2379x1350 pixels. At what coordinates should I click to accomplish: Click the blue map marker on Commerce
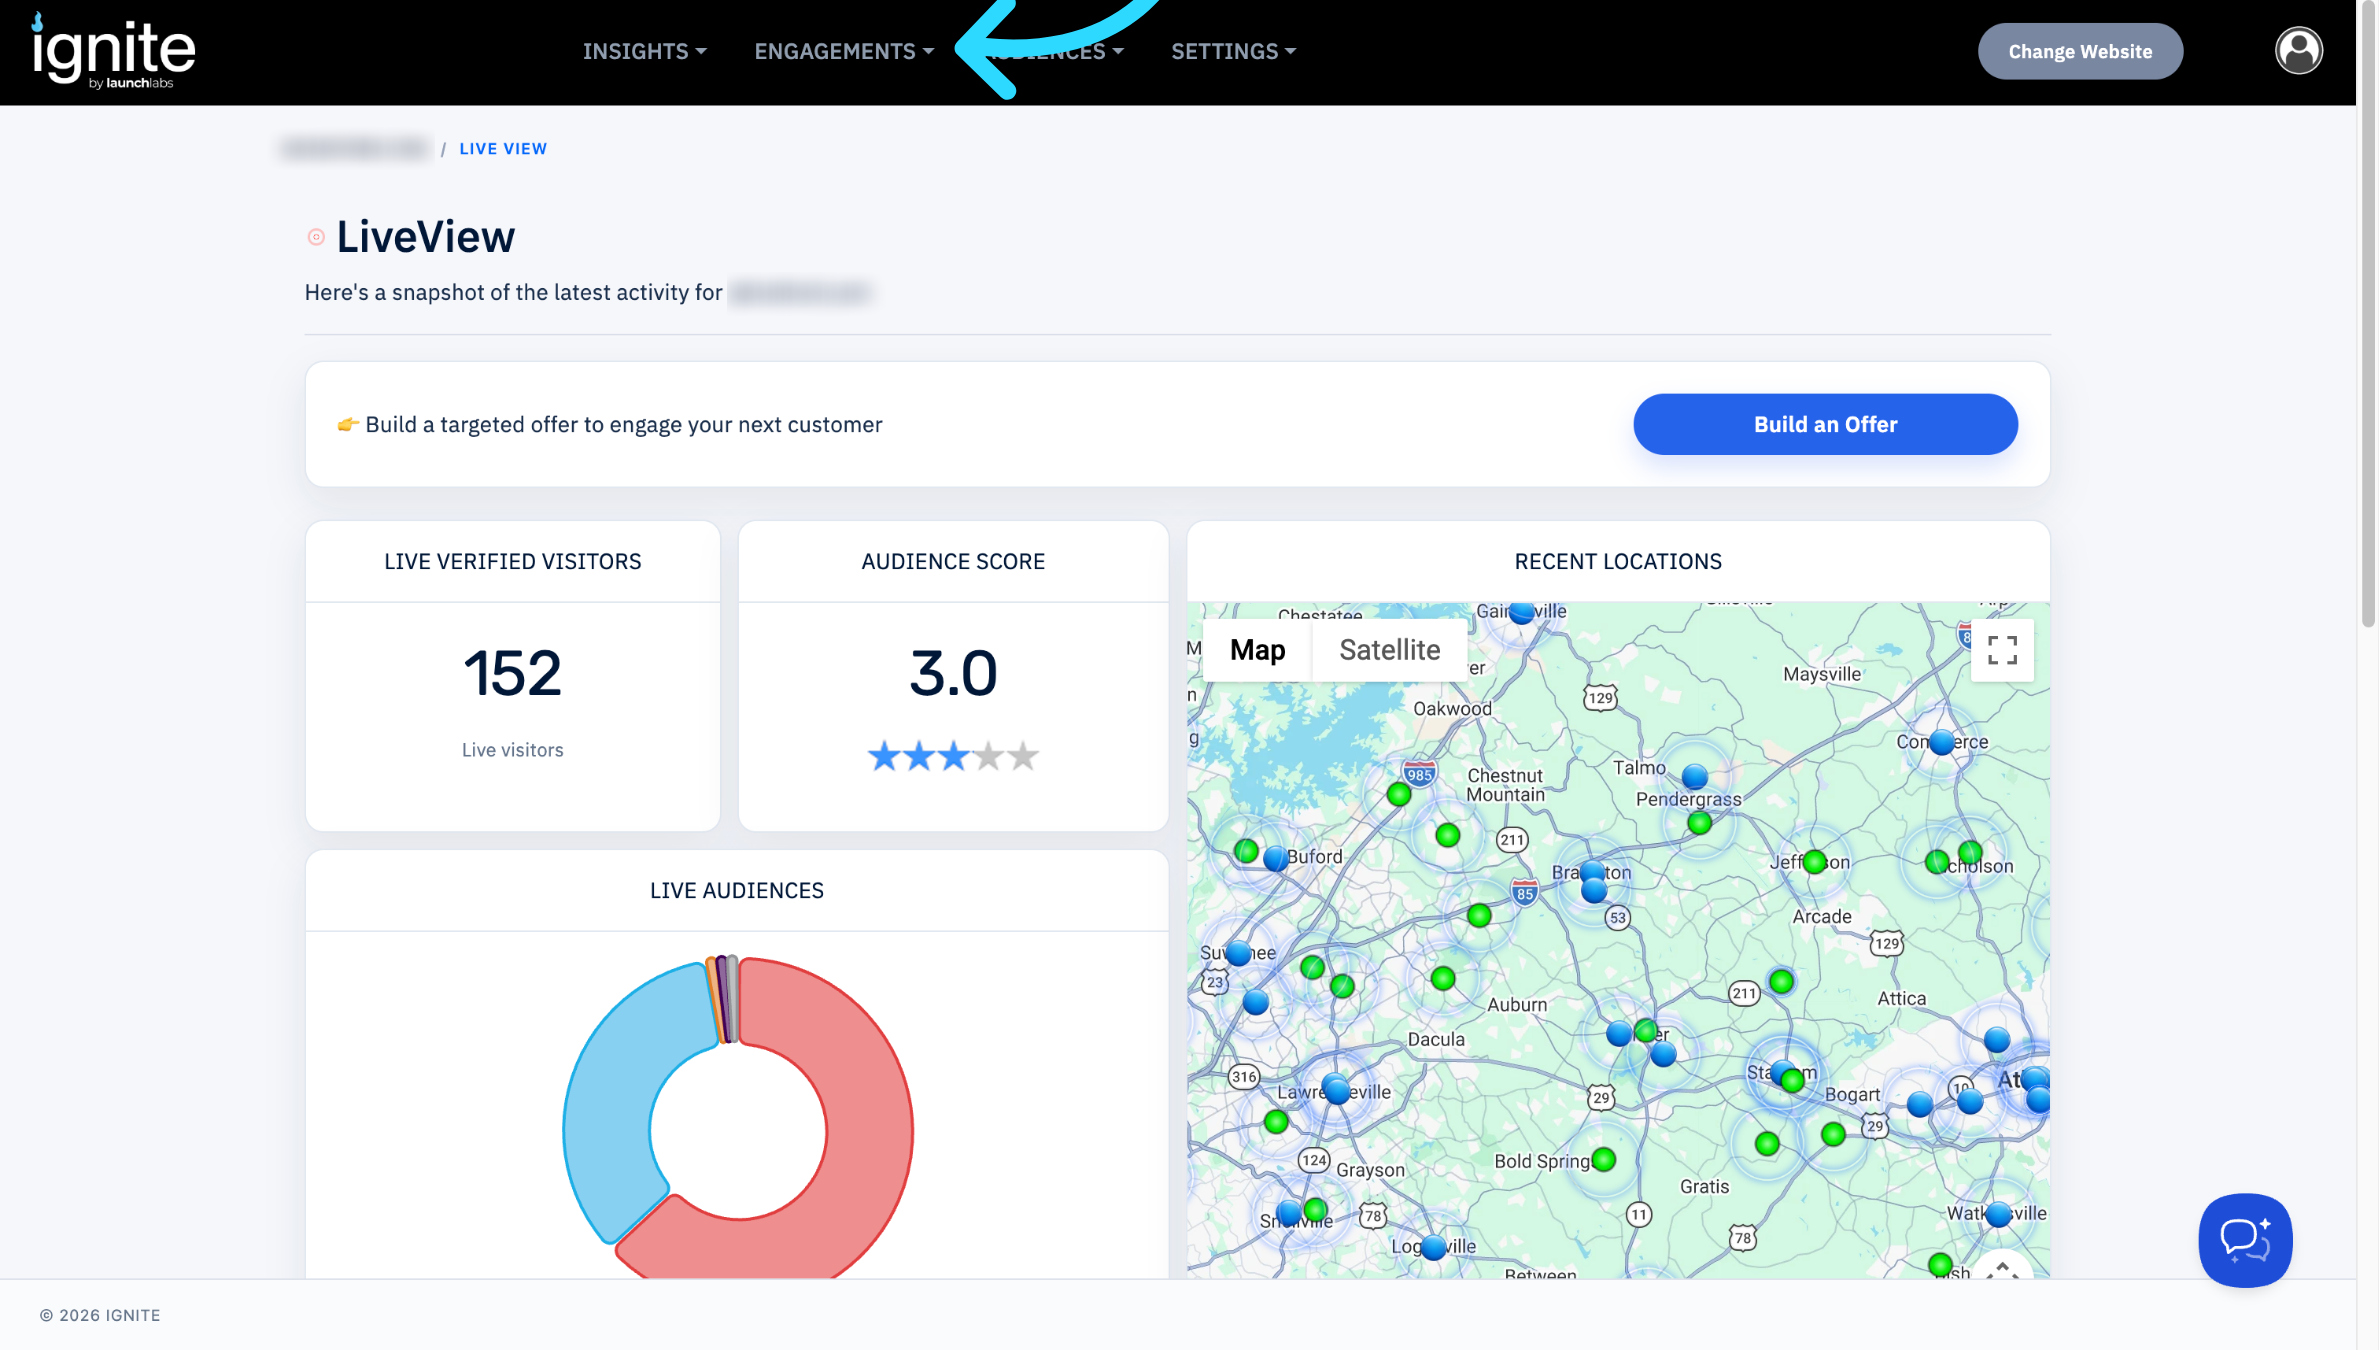pos(1942,742)
